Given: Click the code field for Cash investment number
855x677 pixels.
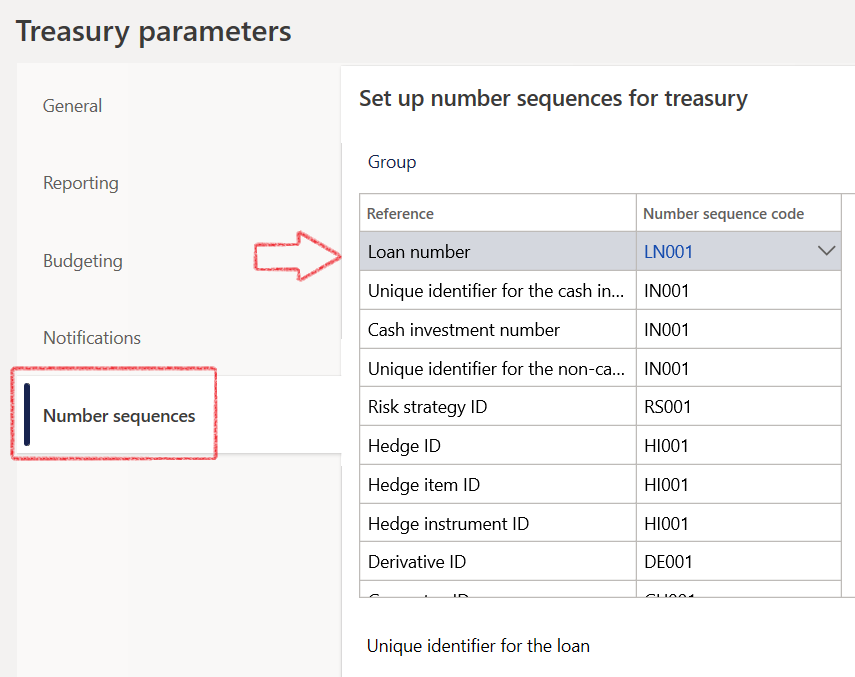Looking at the screenshot, I should pyautogui.click(x=737, y=330).
